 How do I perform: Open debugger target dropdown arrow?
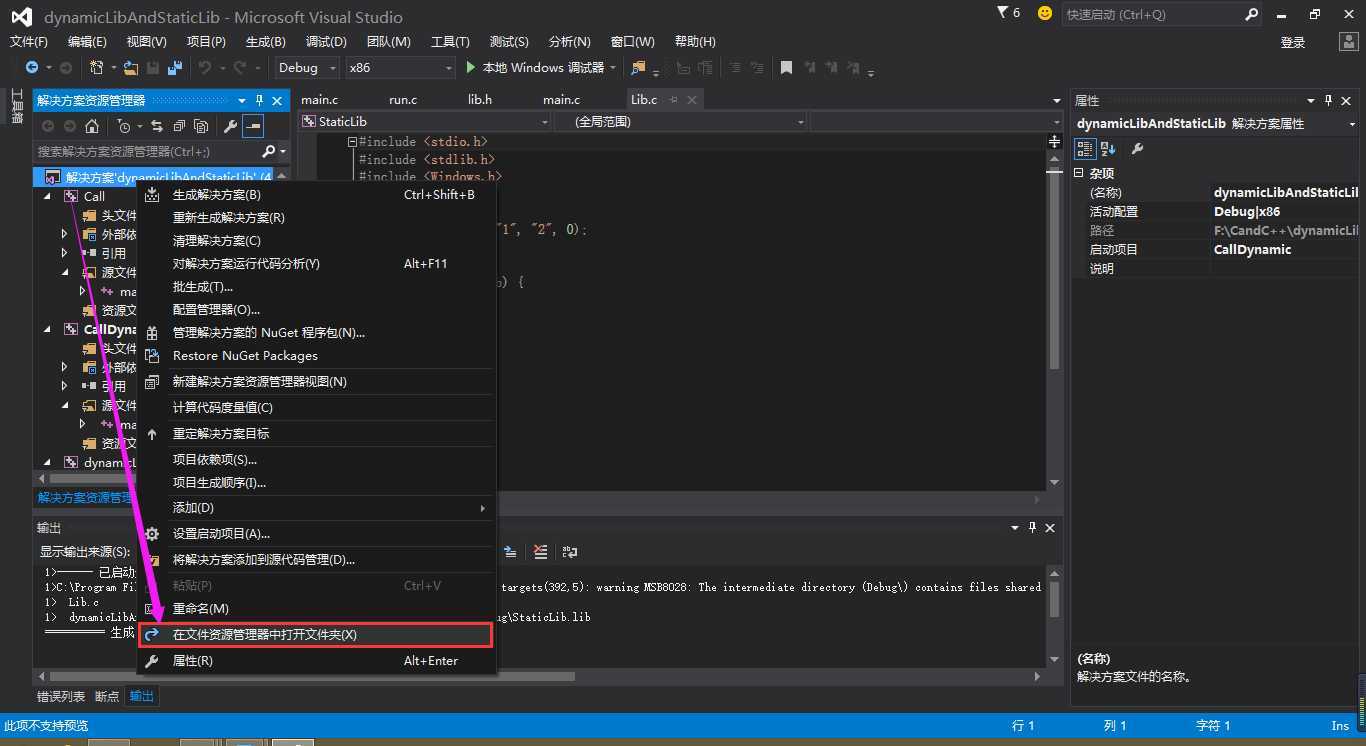point(612,68)
